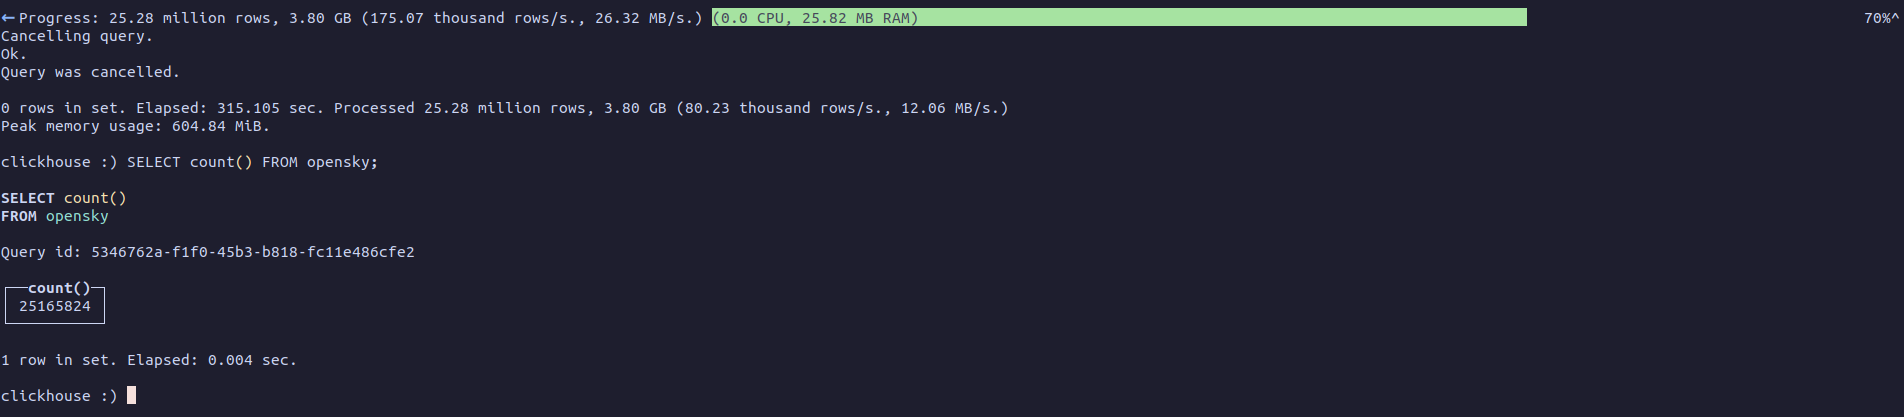This screenshot has height=417, width=1904.
Task: Click the last clickhouse :) prompt
Action: point(59,396)
